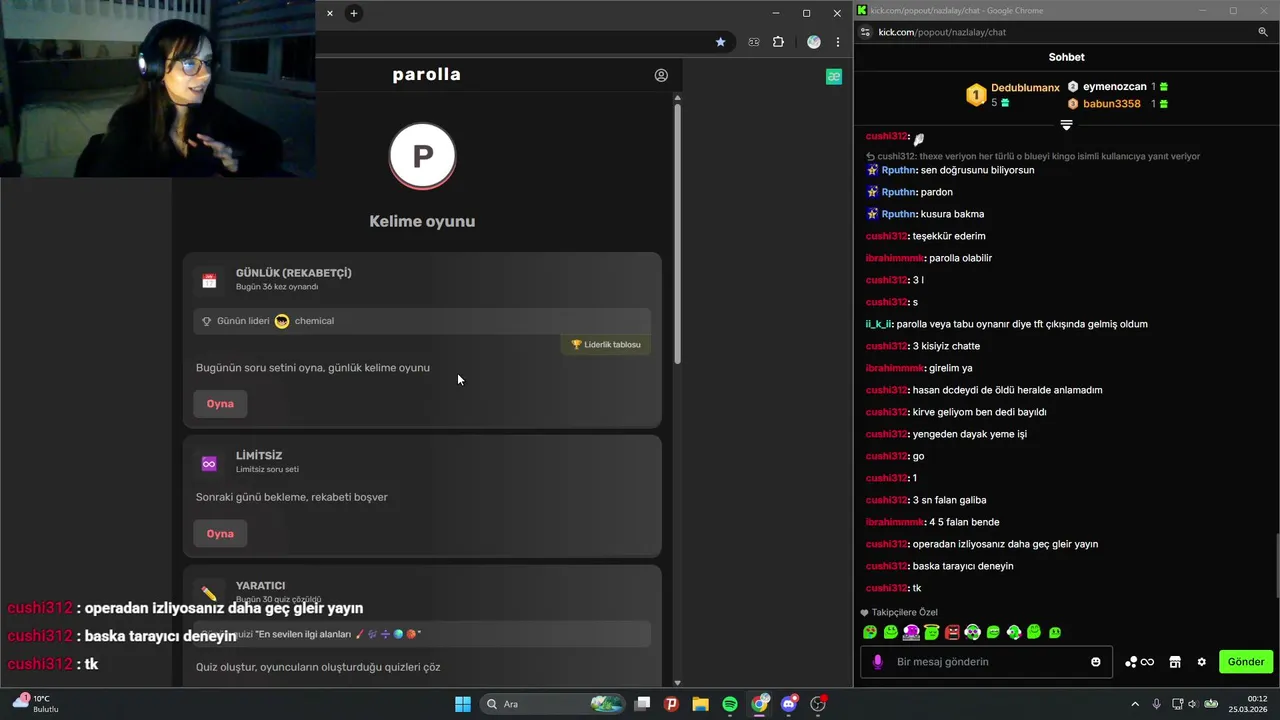Viewport: 1280px width, 720px height.
Task: Open the weather widget showing 10°C
Action: [x=36, y=703]
